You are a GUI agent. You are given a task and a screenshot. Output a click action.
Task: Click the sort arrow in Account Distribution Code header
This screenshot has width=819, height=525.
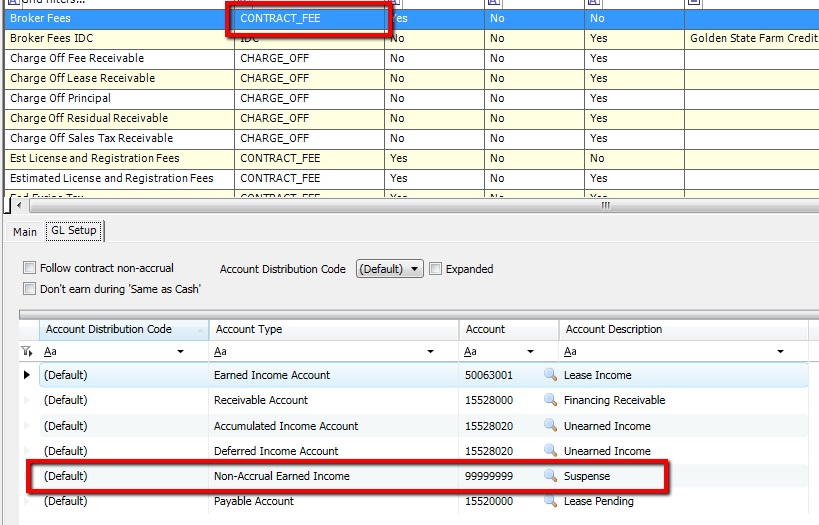click(x=200, y=330)
